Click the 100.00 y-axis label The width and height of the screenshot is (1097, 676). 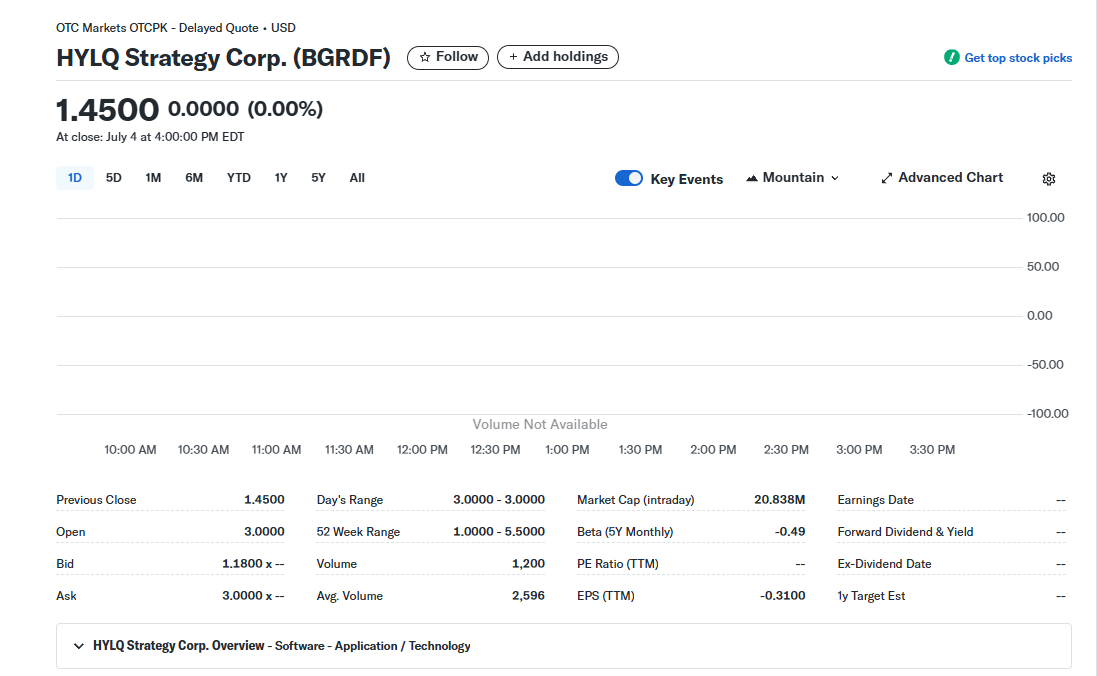(x=1046, y=218)
